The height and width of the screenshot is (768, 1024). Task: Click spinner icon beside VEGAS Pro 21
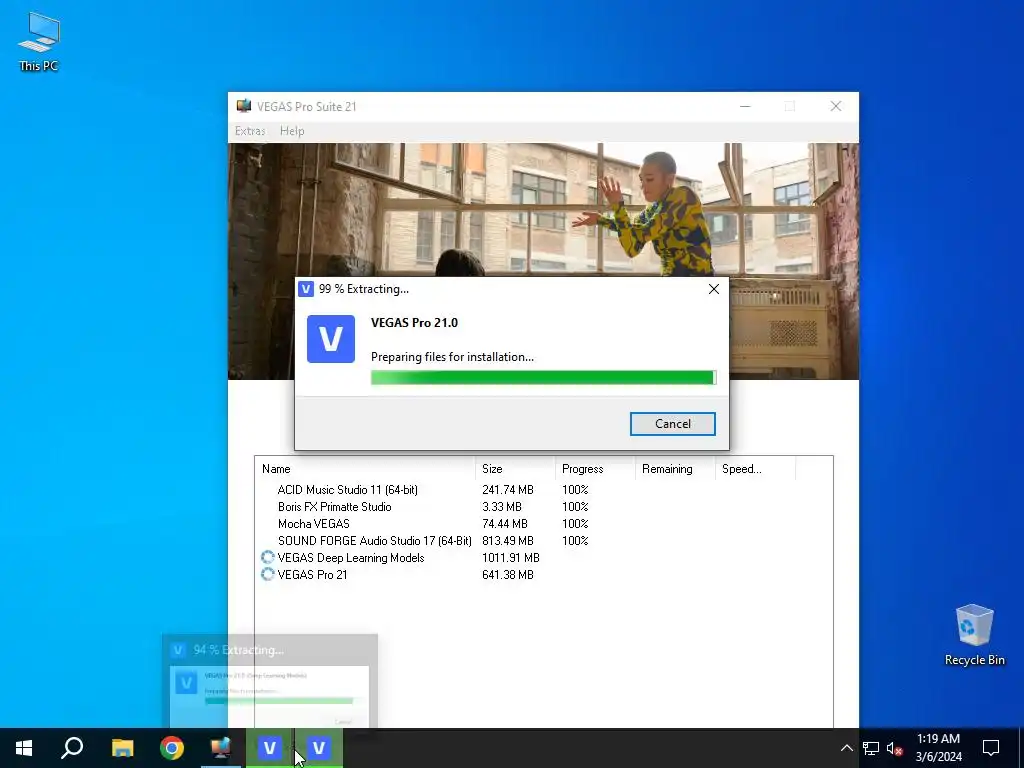267,574
